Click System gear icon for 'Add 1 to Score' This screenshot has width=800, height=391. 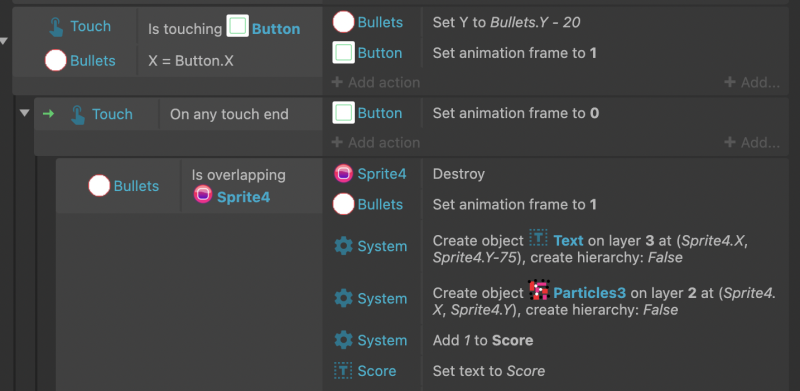[343, 340]
